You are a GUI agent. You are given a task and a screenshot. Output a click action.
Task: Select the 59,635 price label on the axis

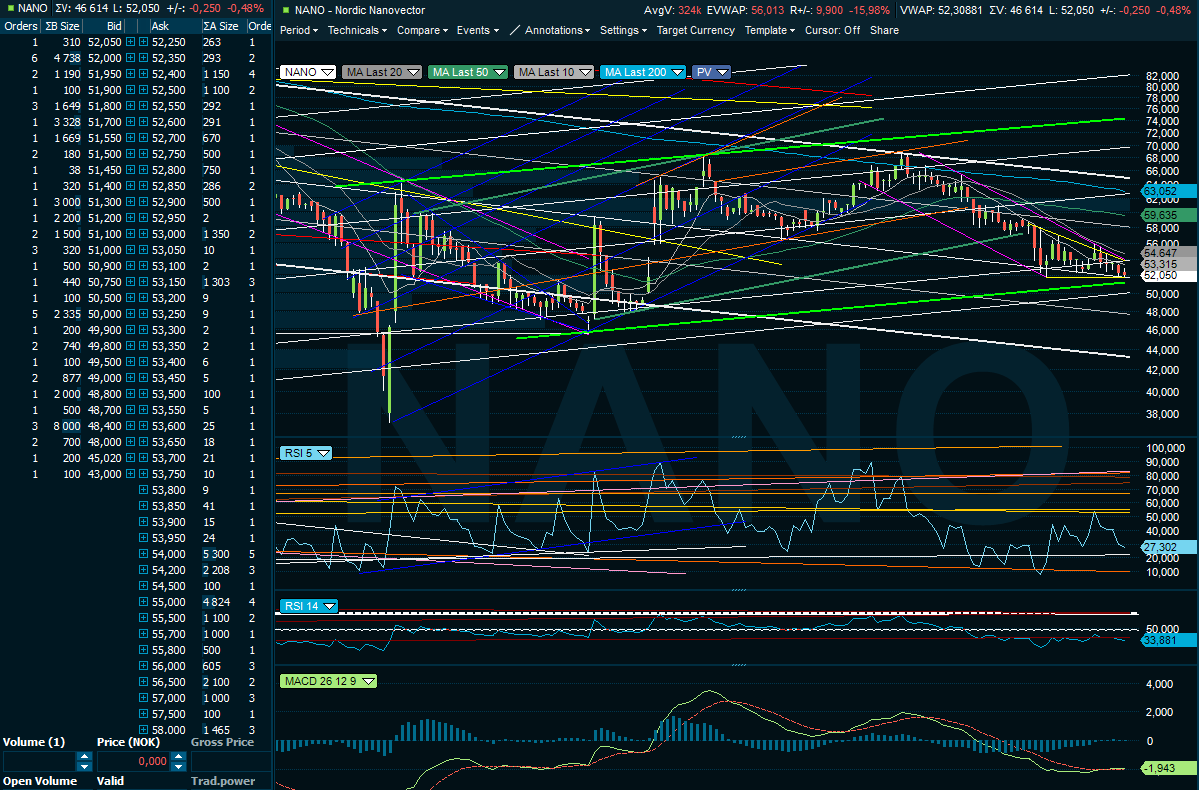pos(1169,216)
